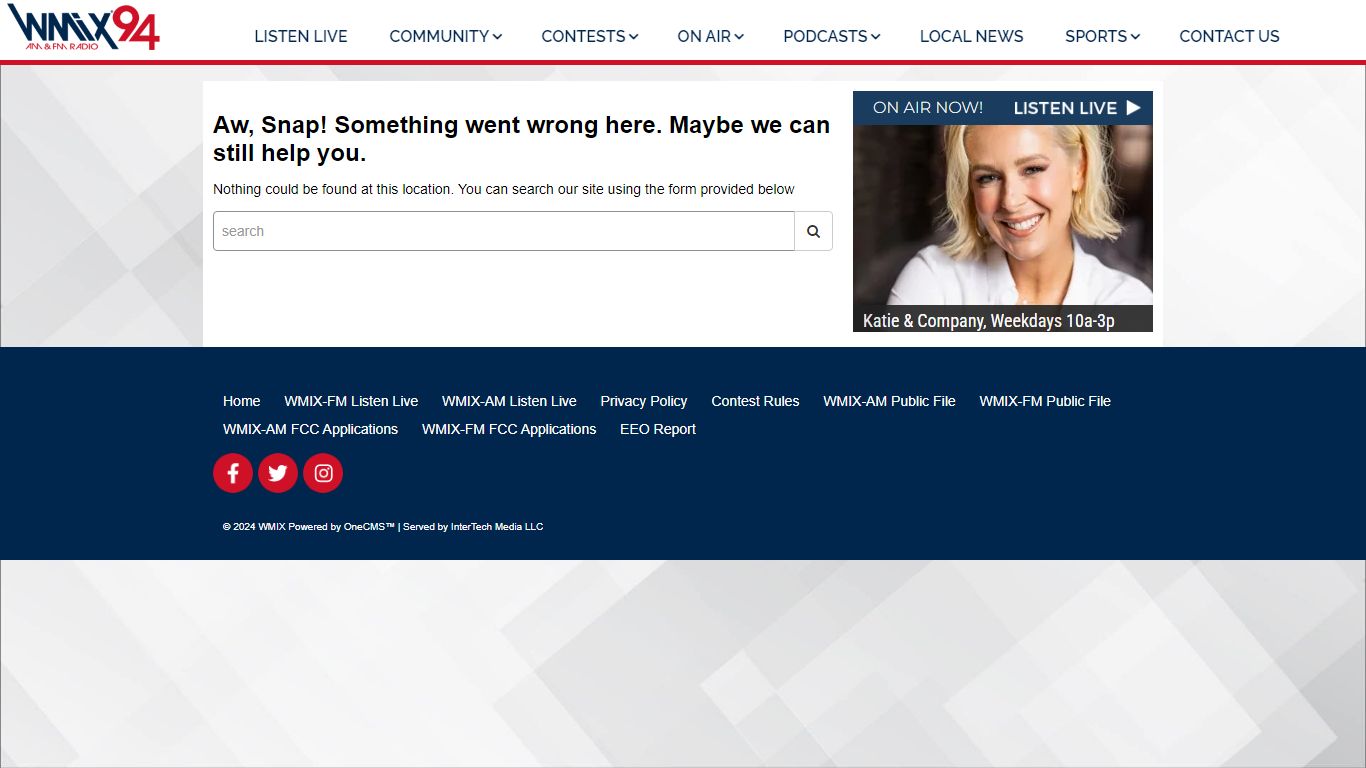The width and height of the screenshot is (1366, 768).
Task: Expand the Podcasts dropdown menu
Action: click(x=831, y=36)
